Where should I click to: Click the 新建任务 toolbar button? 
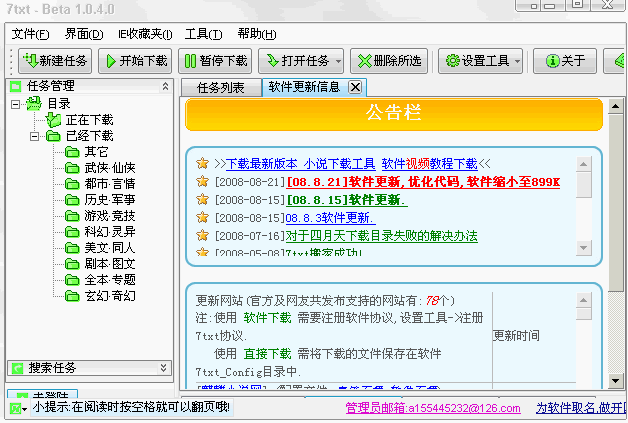[x=54, y=61]
